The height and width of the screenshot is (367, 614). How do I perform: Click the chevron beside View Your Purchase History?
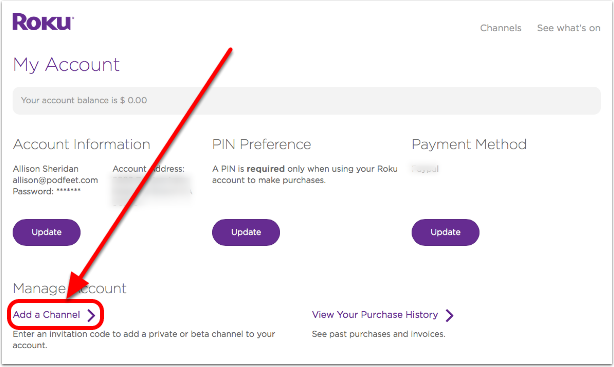click(450, 315)
